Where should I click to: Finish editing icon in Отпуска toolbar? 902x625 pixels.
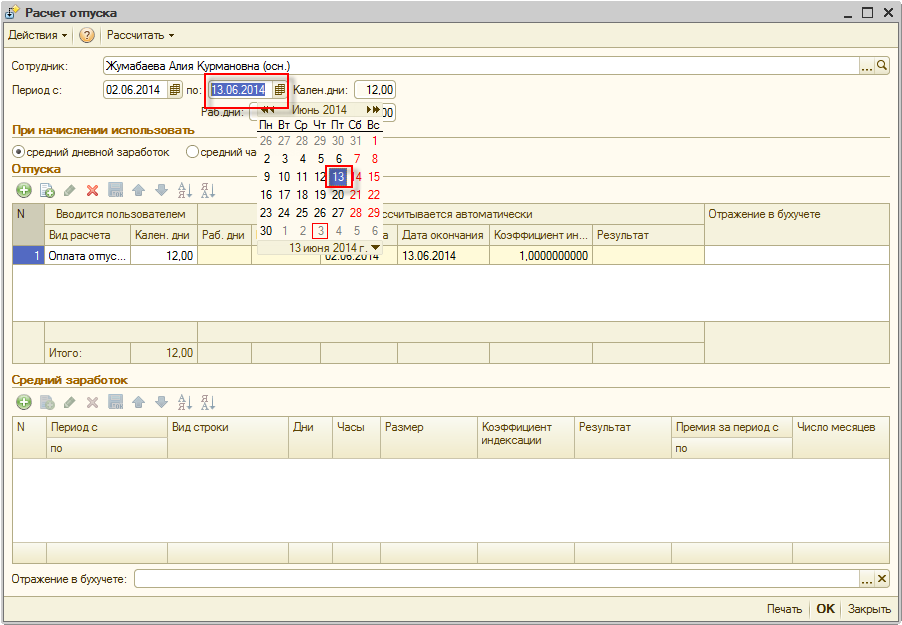116,190
